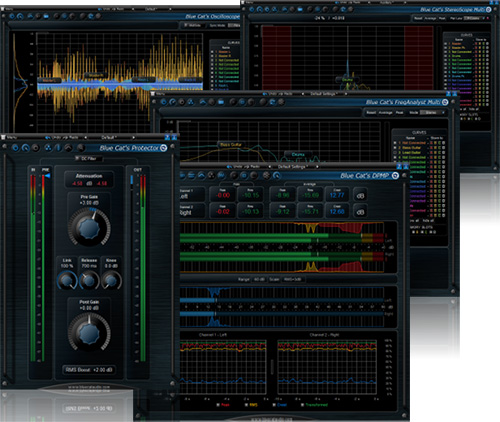The height and width of the screenshot is (422, 500).
Task: Open the Menu in FreqAnalyst Multi window
Action: coord(158,94)
